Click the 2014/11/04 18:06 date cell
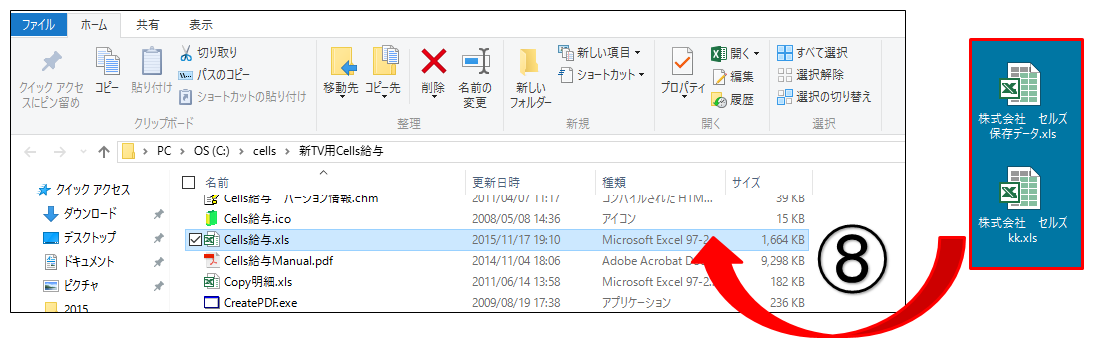The height and width of the screenshot is (360, 1115). (x=516, y=260)
